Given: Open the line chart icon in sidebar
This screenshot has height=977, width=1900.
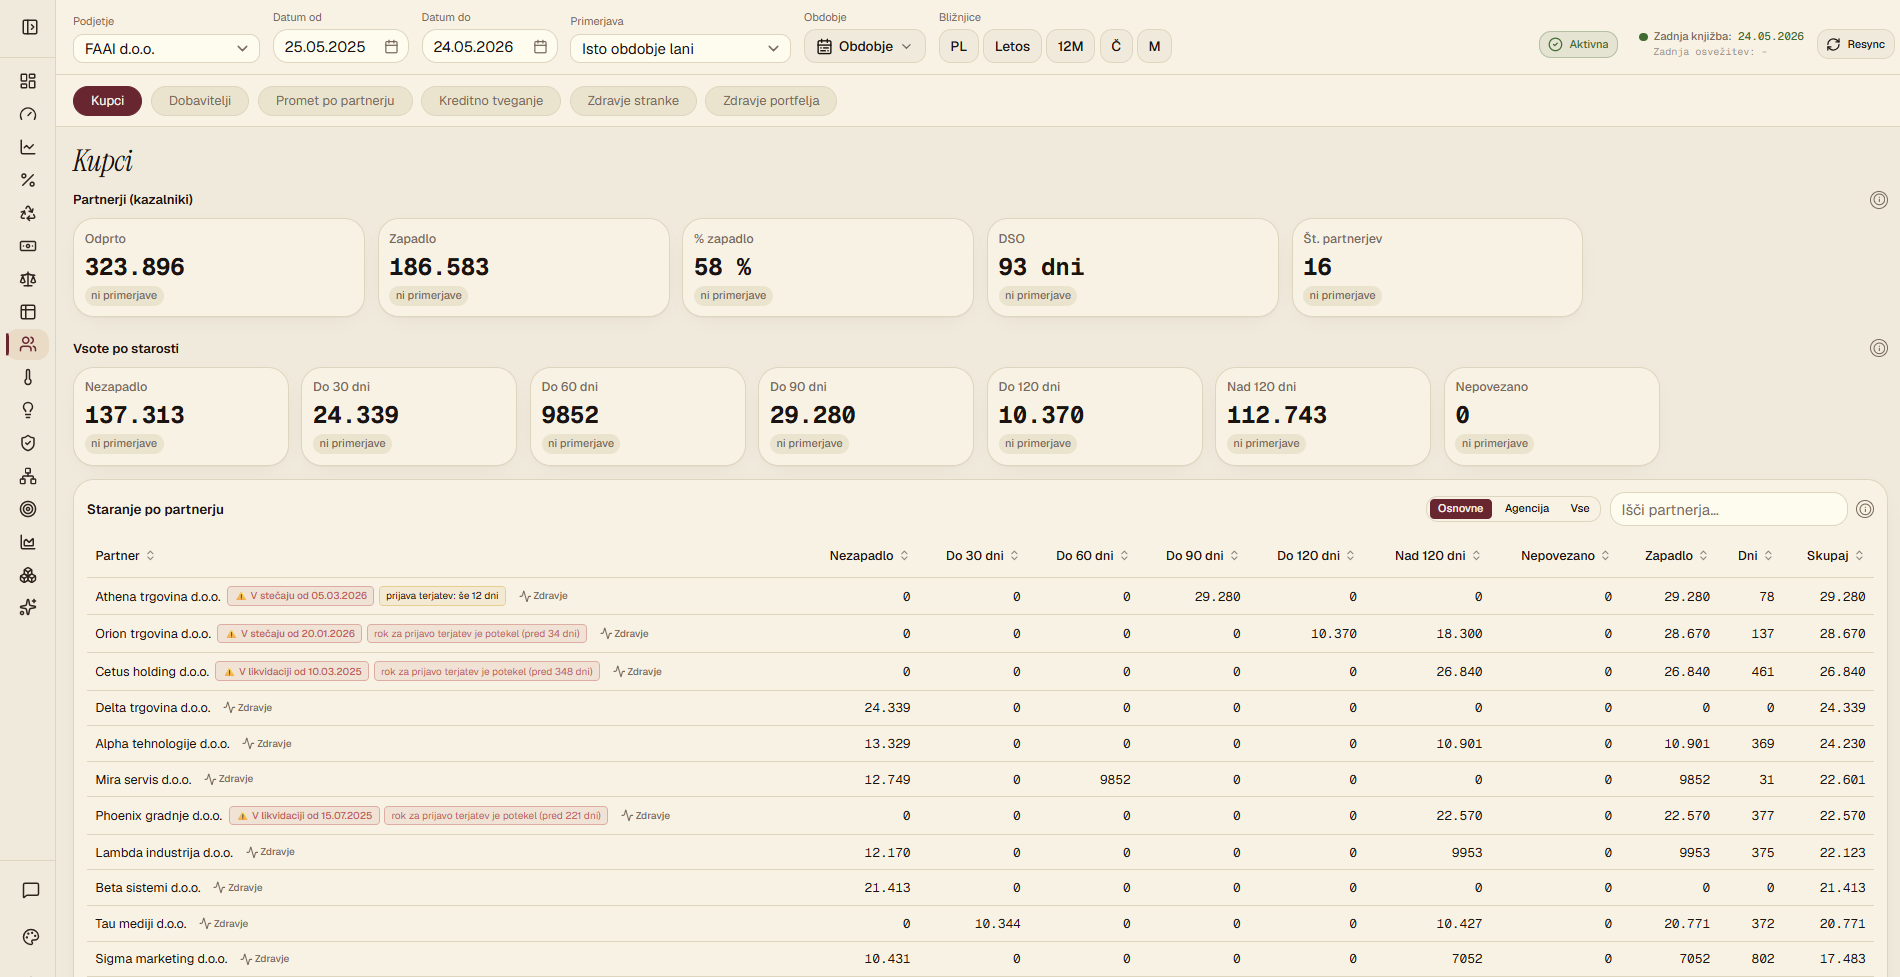Looking at the screenshot, I should tap(28, 147).
